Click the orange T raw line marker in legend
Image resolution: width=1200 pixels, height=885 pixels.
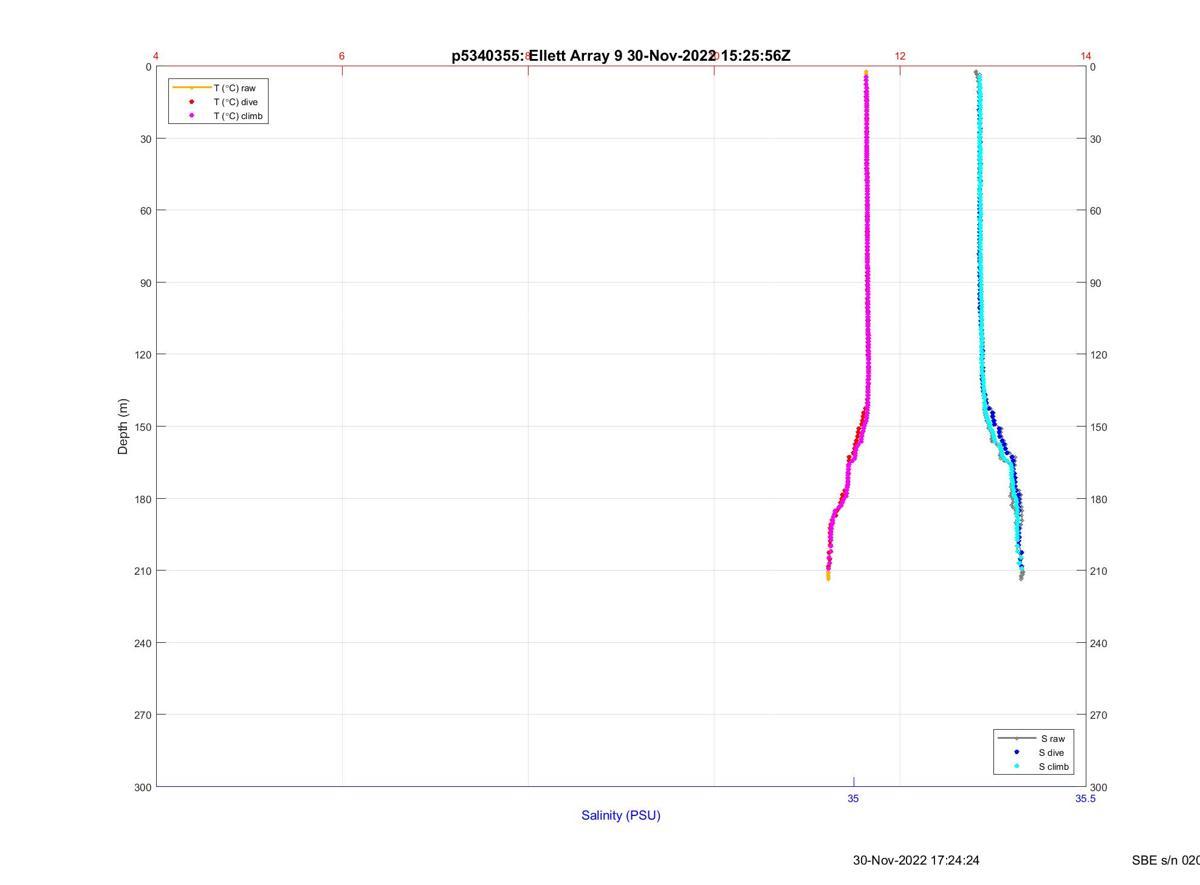[x=191, y=88]
